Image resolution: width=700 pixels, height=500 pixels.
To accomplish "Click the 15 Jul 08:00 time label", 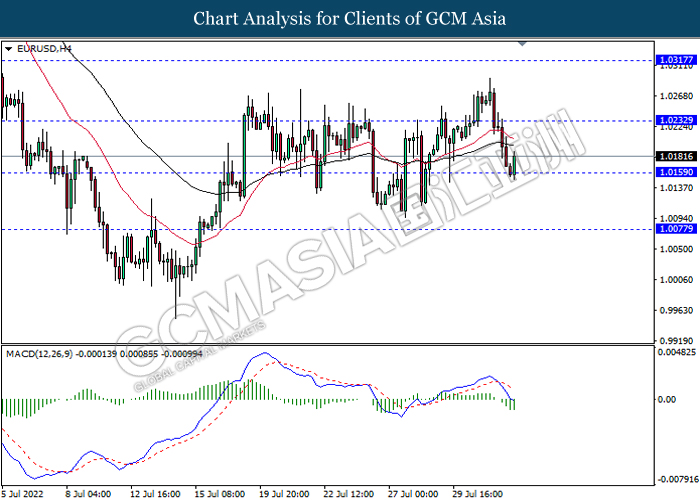I will point(220,494).
